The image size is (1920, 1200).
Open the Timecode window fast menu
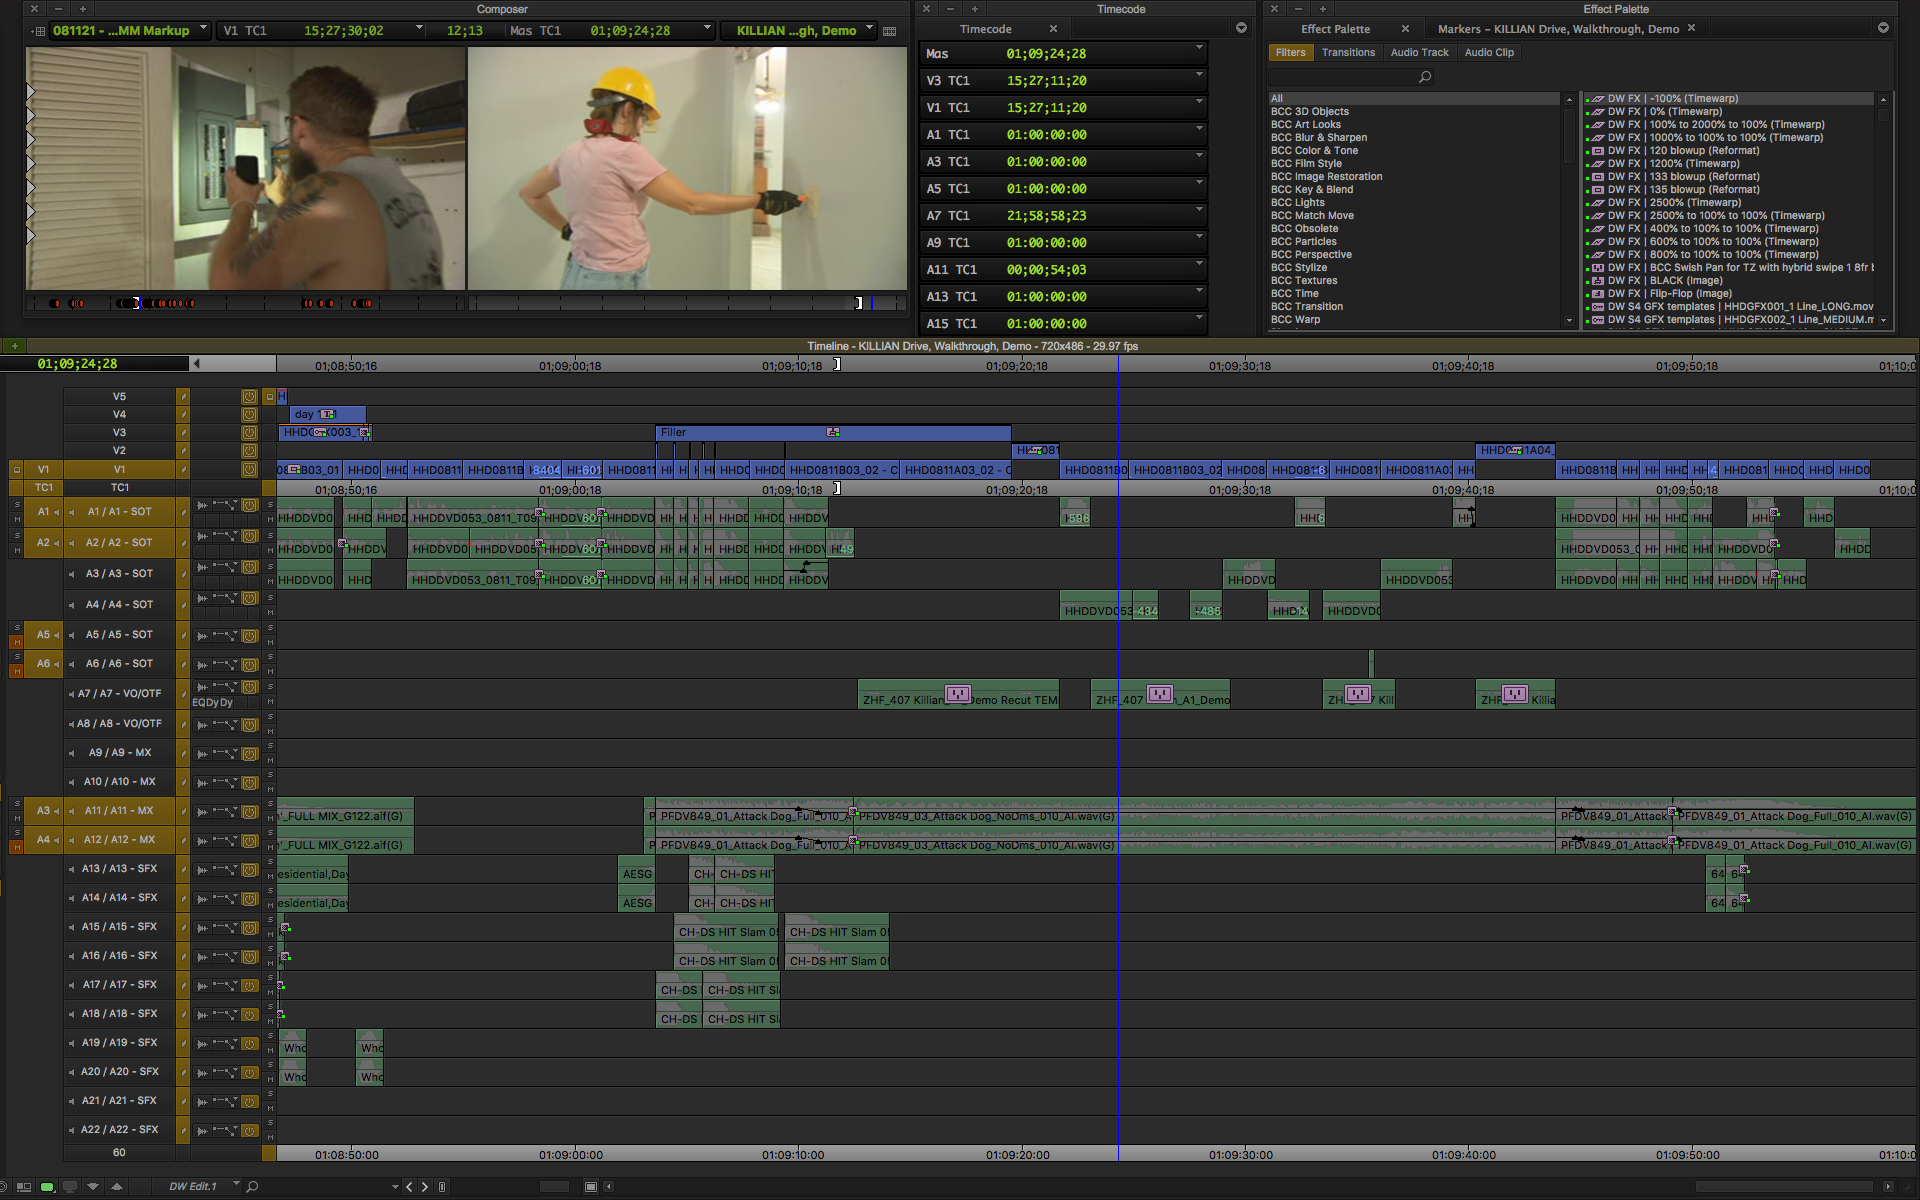1241,28
